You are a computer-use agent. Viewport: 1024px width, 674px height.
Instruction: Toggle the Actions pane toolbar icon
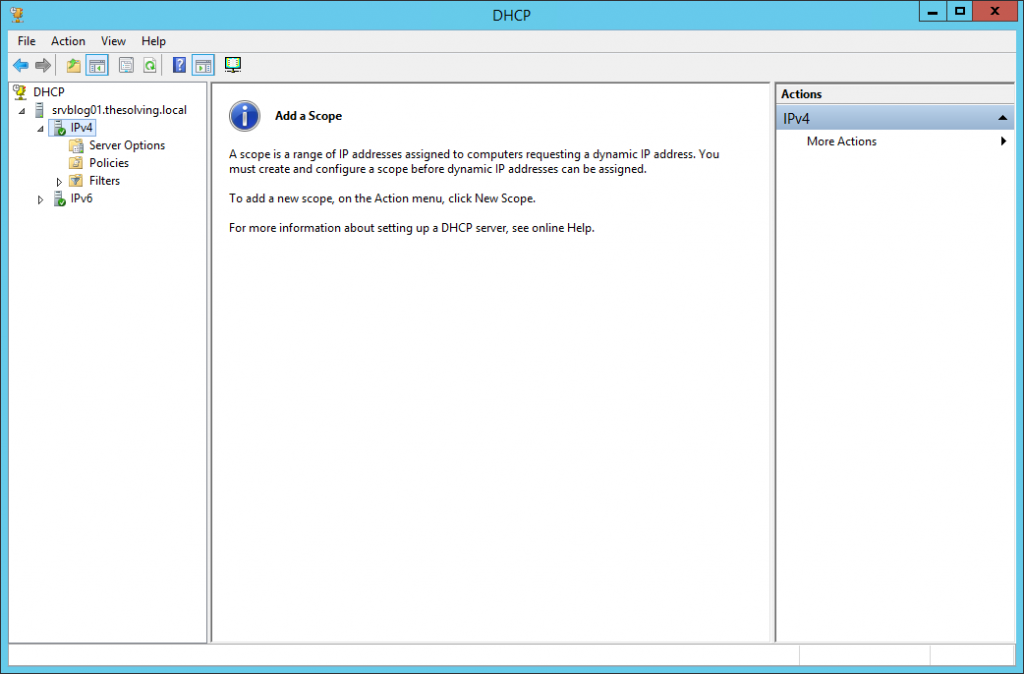coord(202,65)
